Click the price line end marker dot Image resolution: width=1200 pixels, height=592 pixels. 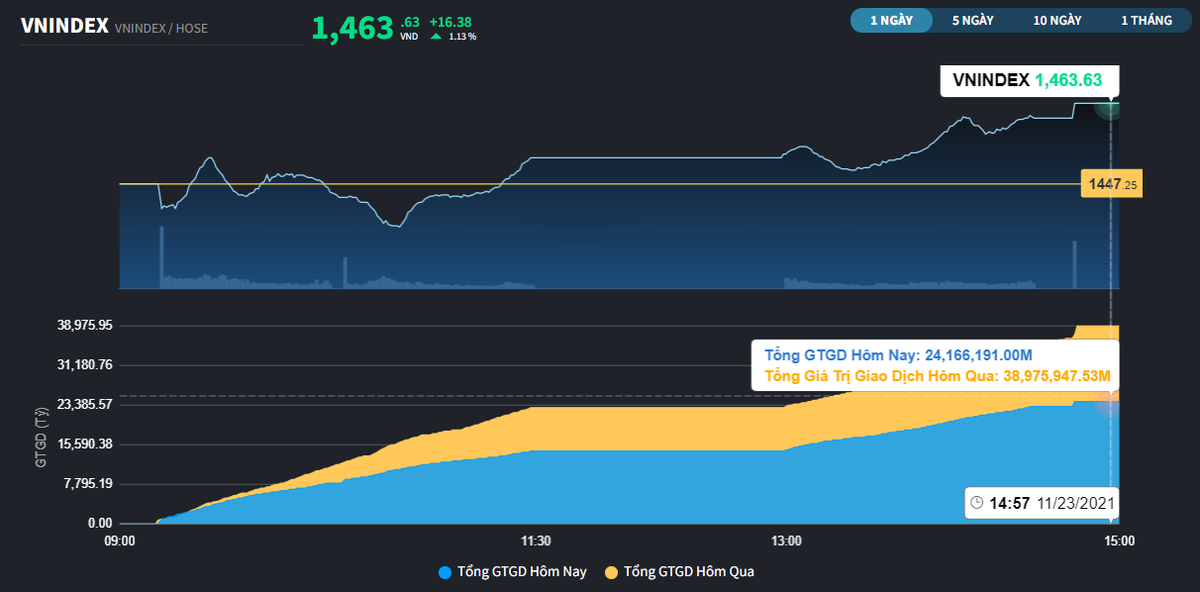point(1107,104)
